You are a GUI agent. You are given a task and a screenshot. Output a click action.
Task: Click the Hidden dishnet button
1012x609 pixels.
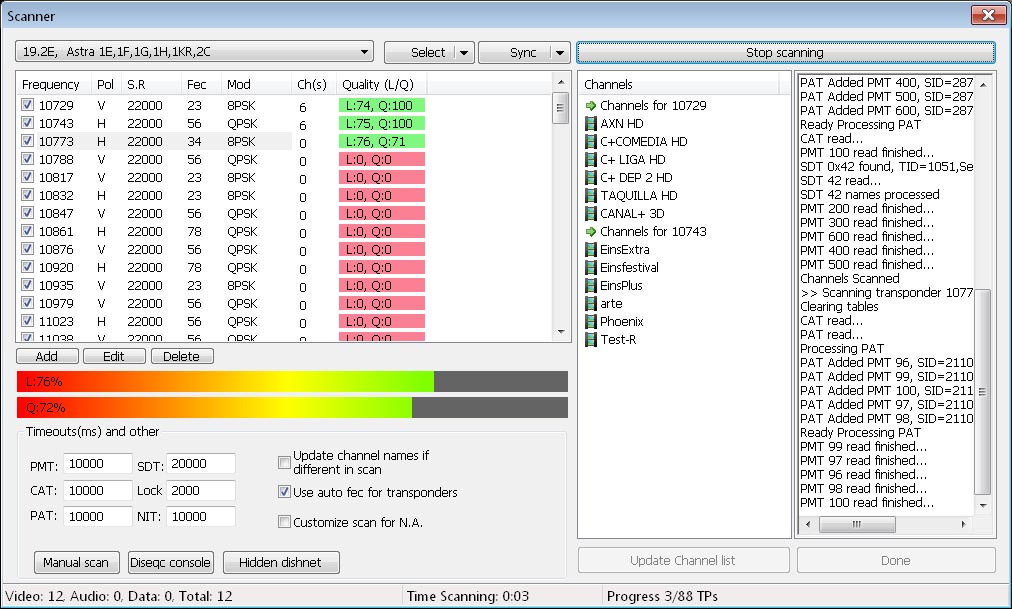point(281,563)
